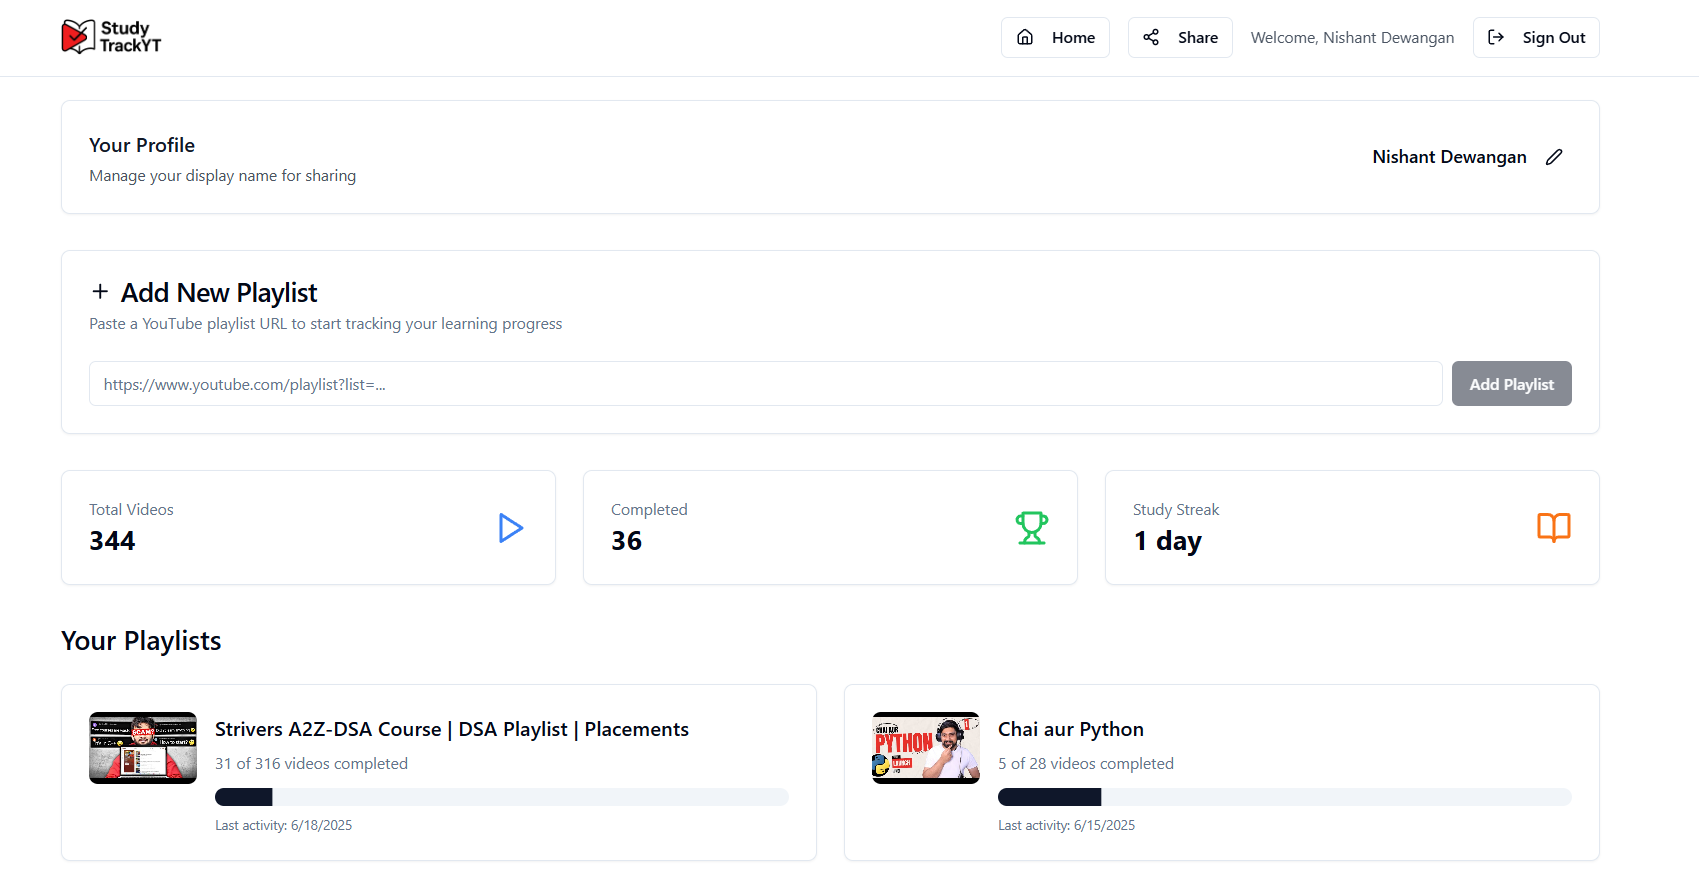Open the Share option
The width and height of the screenshot is (1699, 870).
[x=1180, y=37]
